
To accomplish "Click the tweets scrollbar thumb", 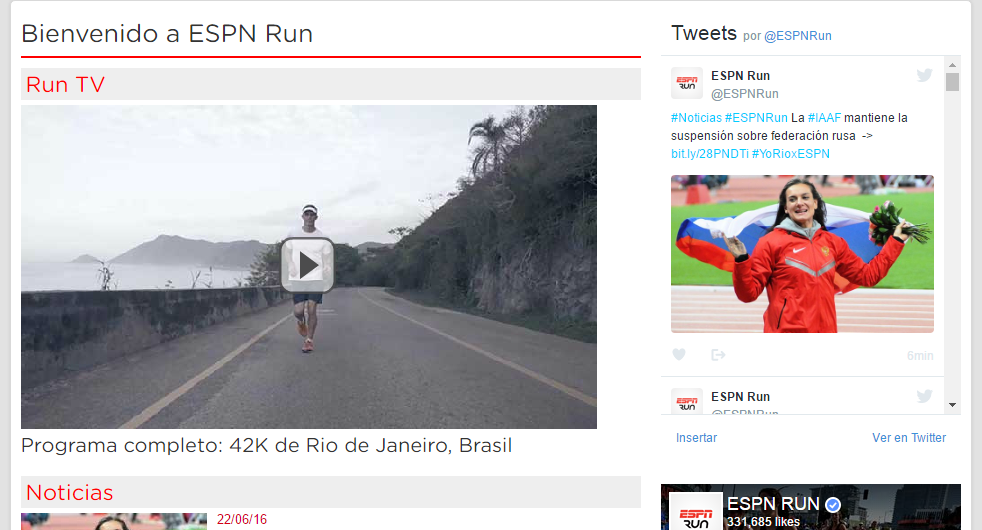I will [952, 82].
